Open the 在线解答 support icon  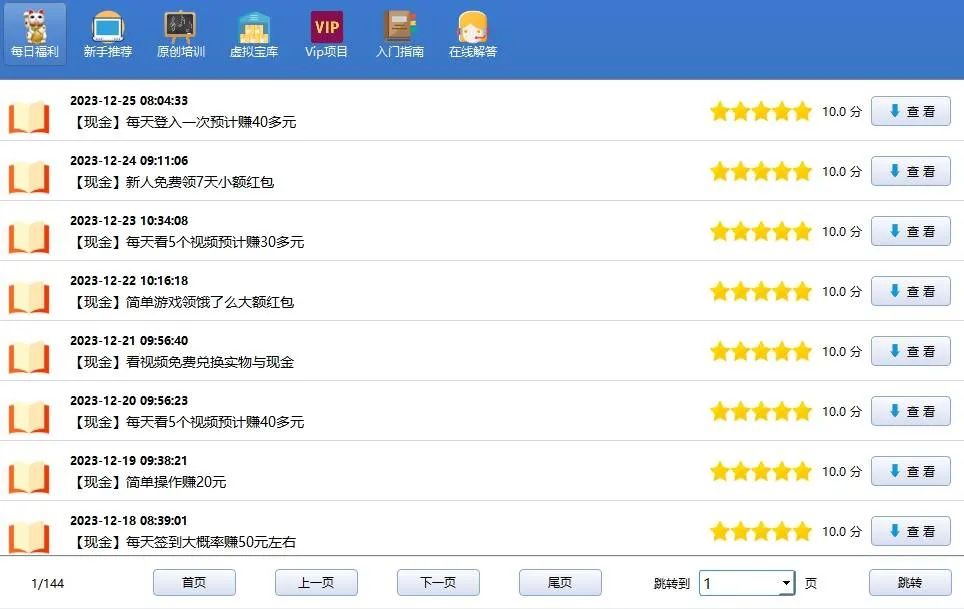[x=472, y=28]
